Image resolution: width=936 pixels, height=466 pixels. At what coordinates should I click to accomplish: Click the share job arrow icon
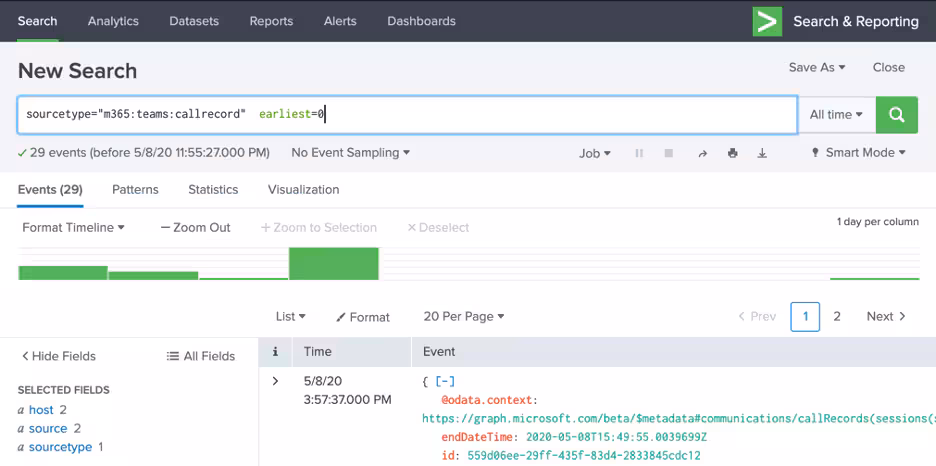[702, 153]
